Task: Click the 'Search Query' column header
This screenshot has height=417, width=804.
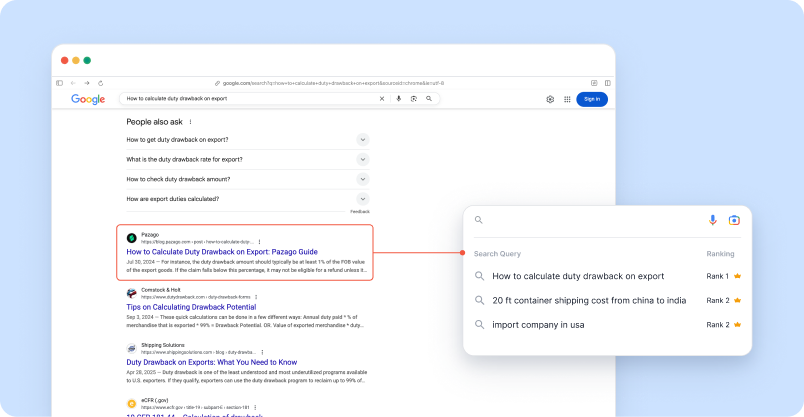Action: click(497, 254)
